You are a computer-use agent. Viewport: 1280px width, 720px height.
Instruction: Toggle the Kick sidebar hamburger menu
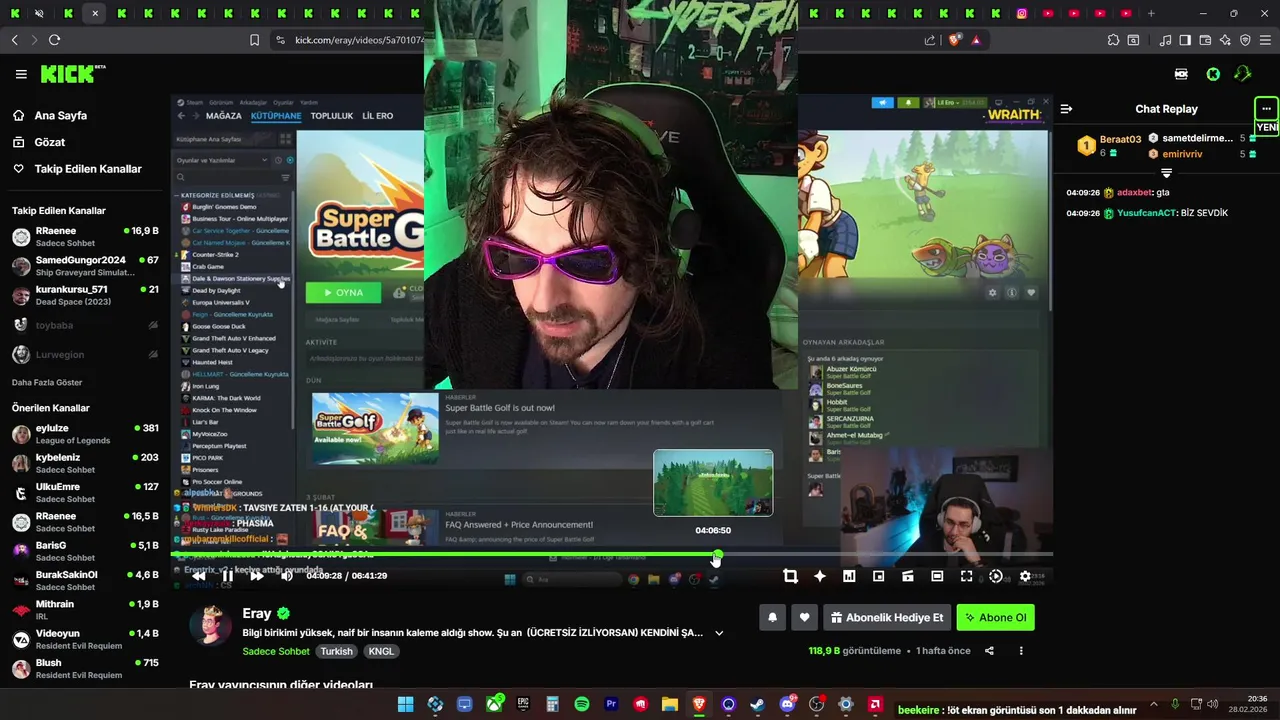[21, 74]
